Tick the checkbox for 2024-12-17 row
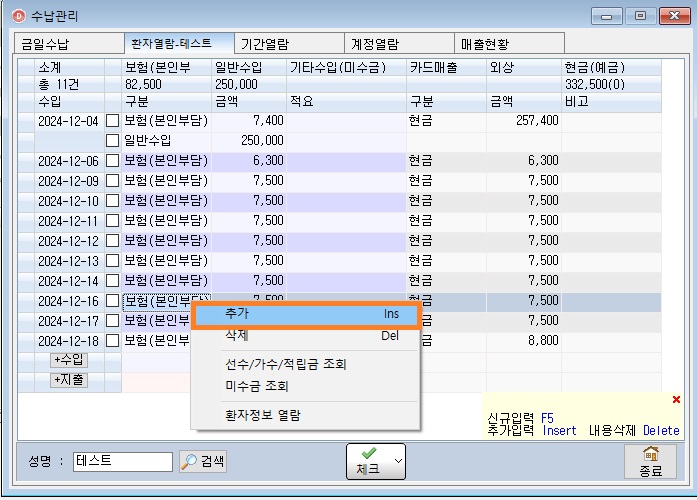 tap(113, 320)
